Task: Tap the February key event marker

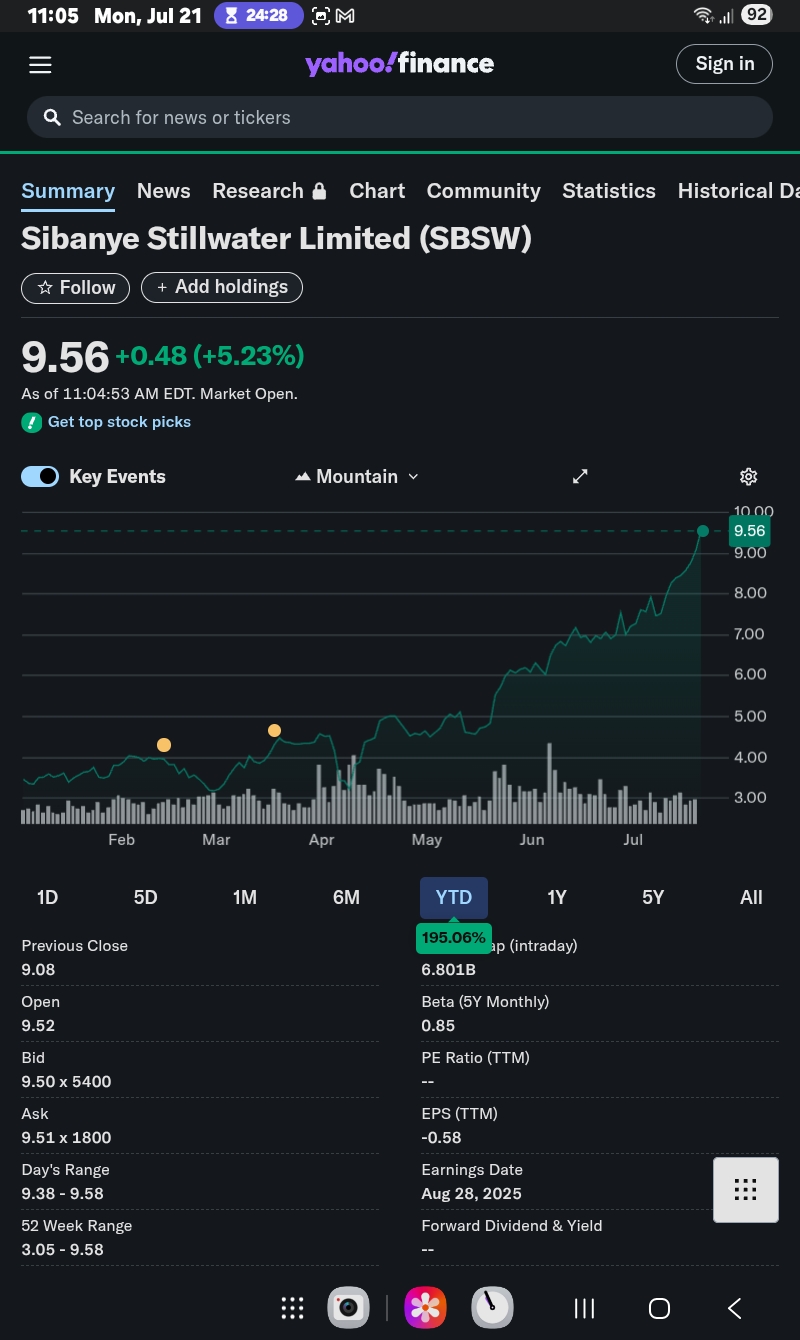Action: (164, 745)
